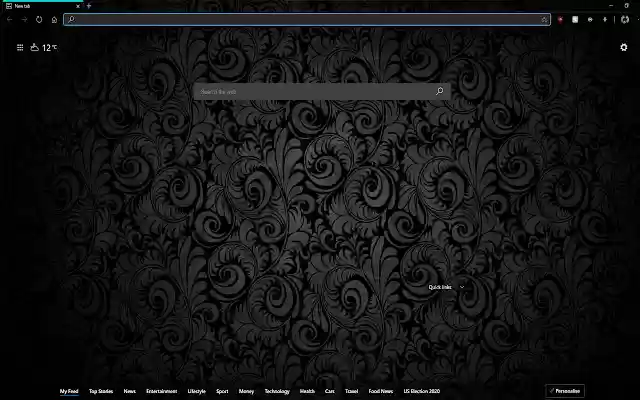Open the Food News tab
Image resolution: width=640 pixels, height=400 pixels.
tap(381, 391)
